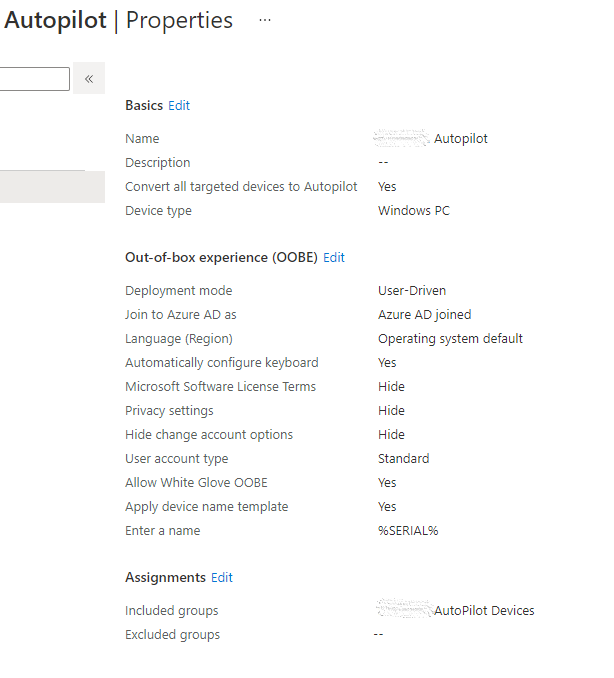Click 'Yes' value for Automatically configure keyboard

point(387,363)
